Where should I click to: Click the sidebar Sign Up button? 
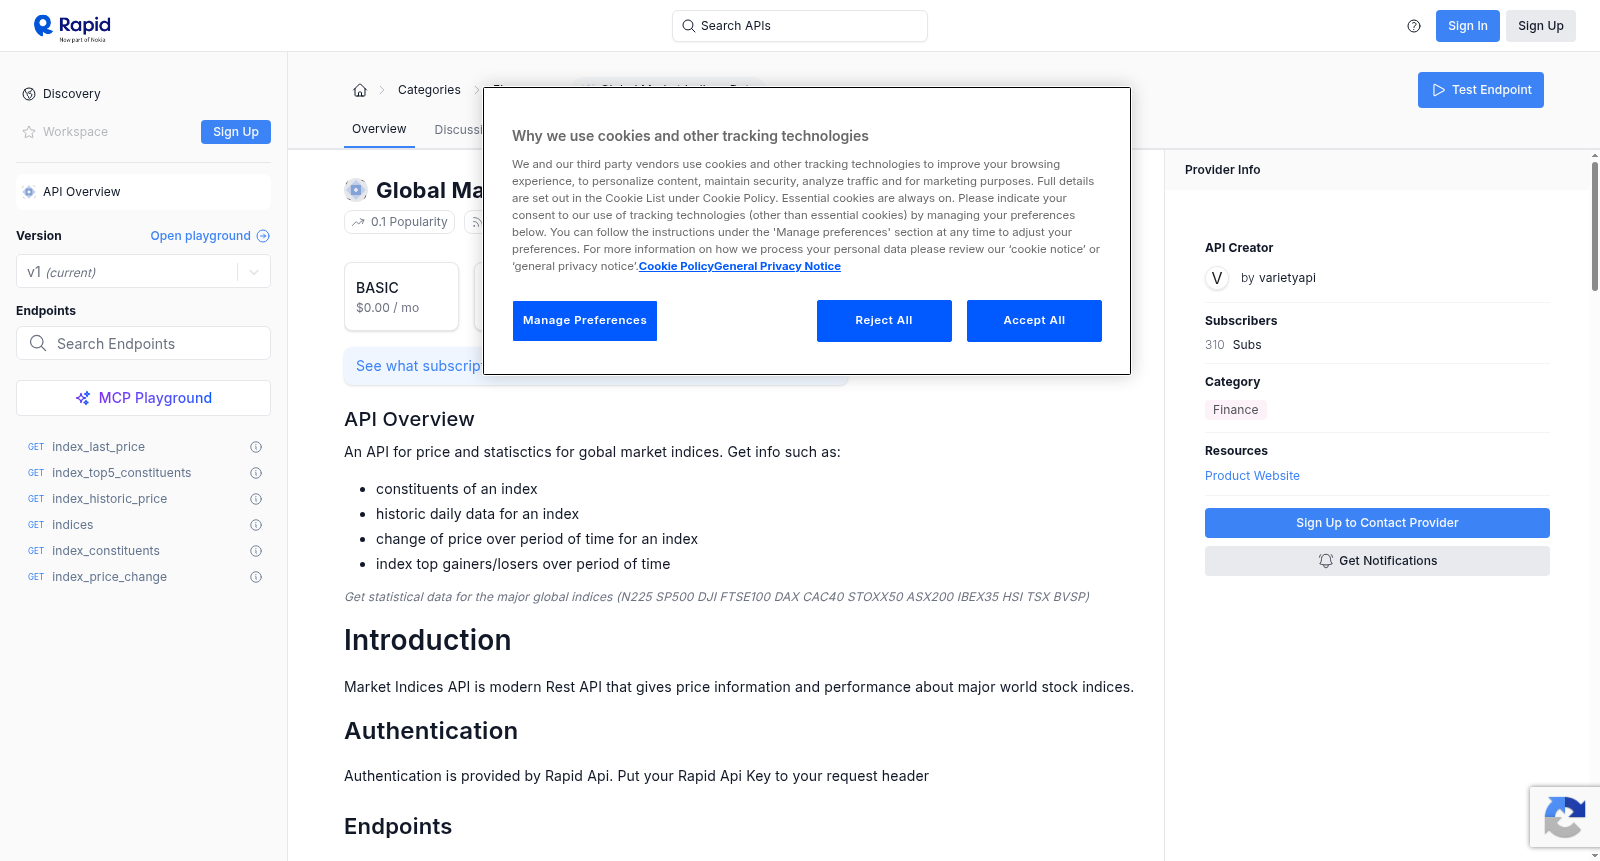coord(236,132)
